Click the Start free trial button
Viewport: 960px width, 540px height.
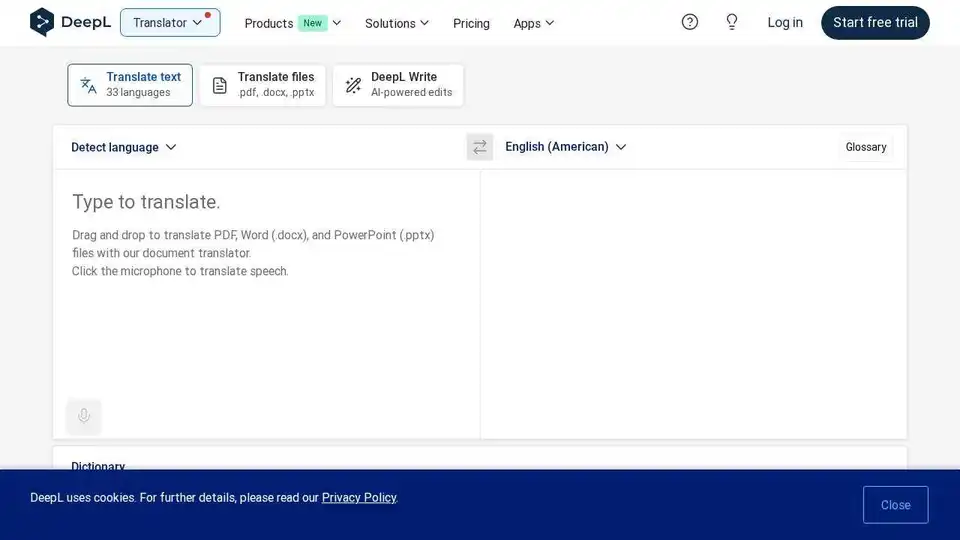click(875, 23)
